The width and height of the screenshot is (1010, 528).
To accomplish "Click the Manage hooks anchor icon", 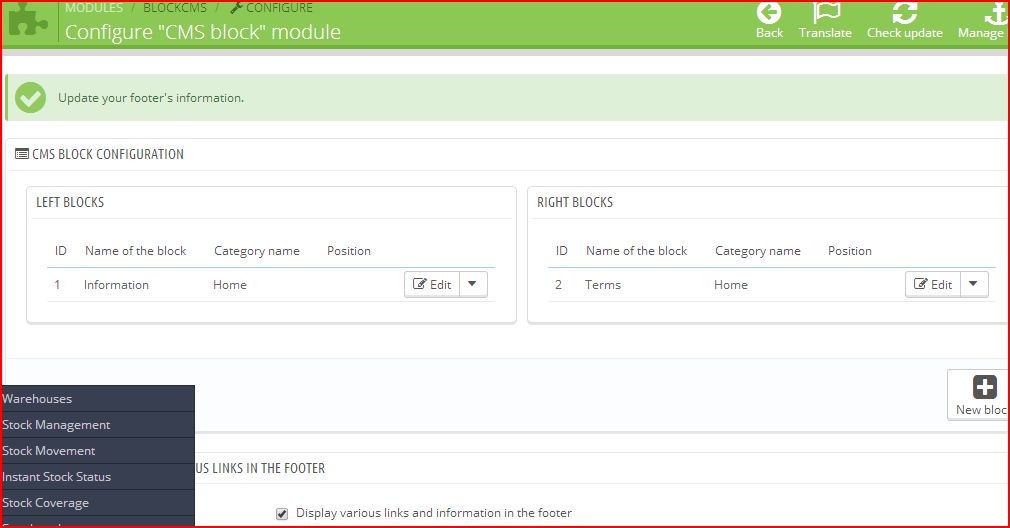I will tap(995, 12).
